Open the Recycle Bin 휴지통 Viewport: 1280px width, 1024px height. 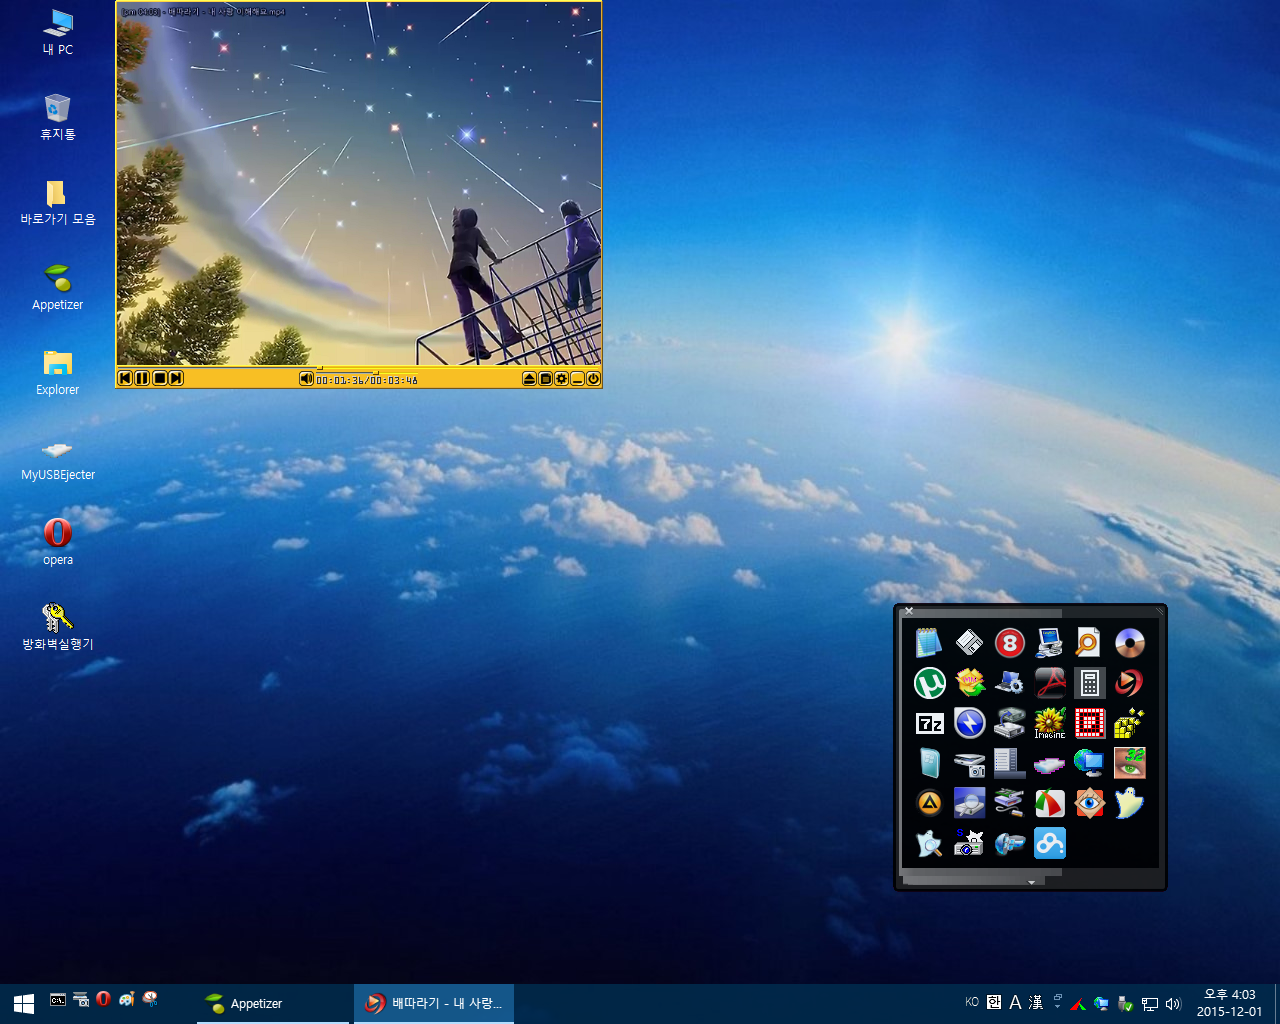(57, 116)
